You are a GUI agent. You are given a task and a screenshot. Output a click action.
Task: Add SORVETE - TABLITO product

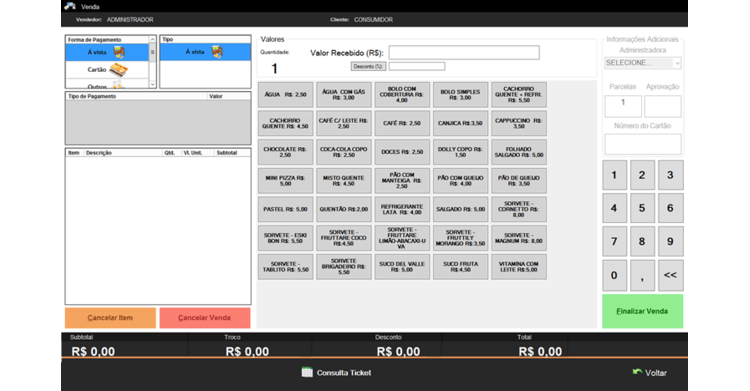click(x=286, y=267)
